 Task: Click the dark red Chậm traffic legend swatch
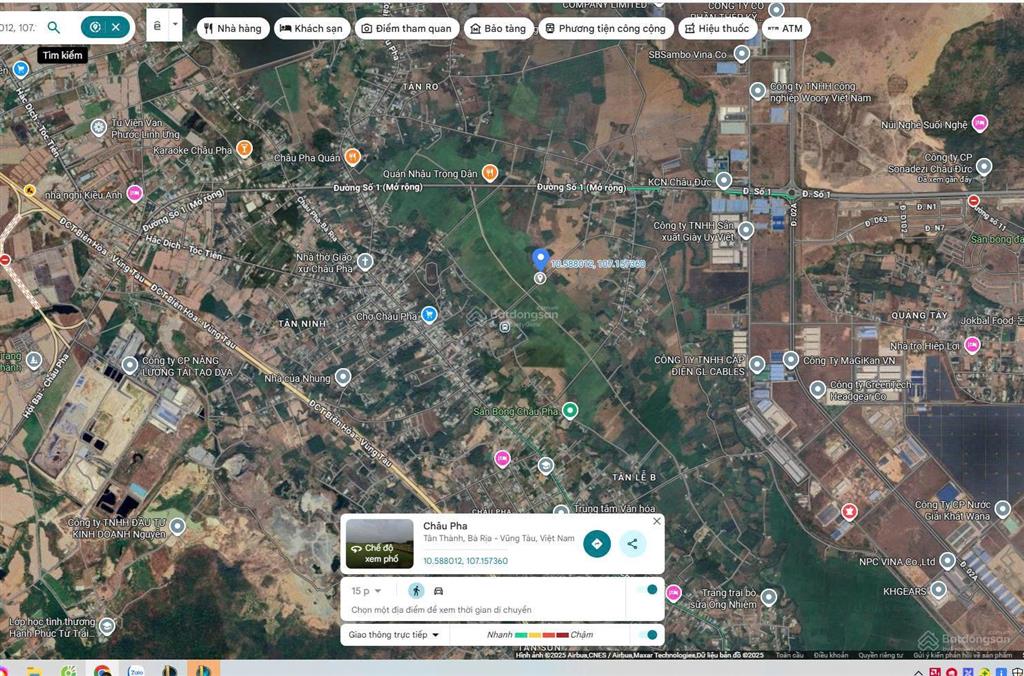[562, 635]
